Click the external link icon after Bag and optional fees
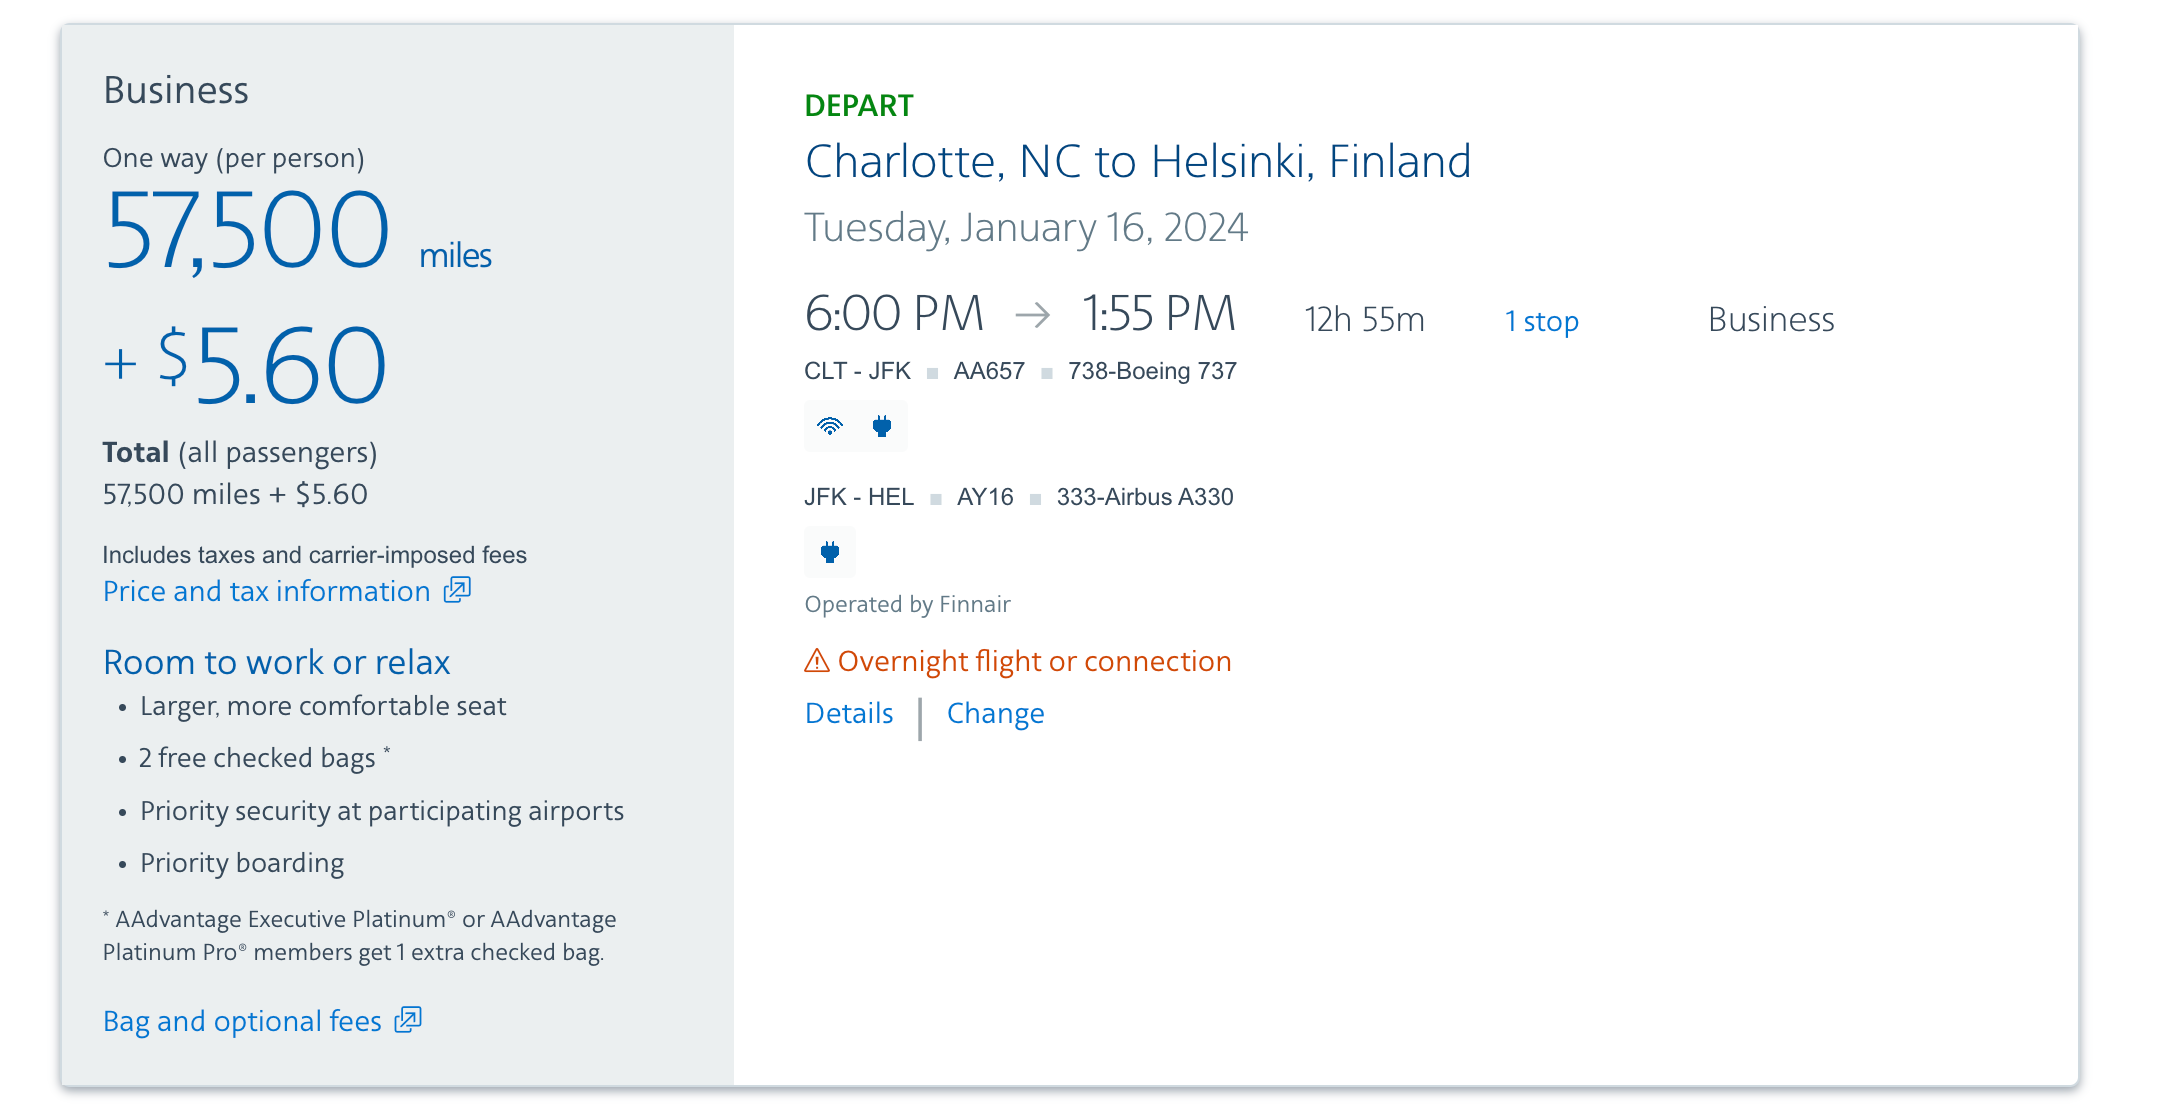The image size is (2172, 1110). tap(408, 1020)
